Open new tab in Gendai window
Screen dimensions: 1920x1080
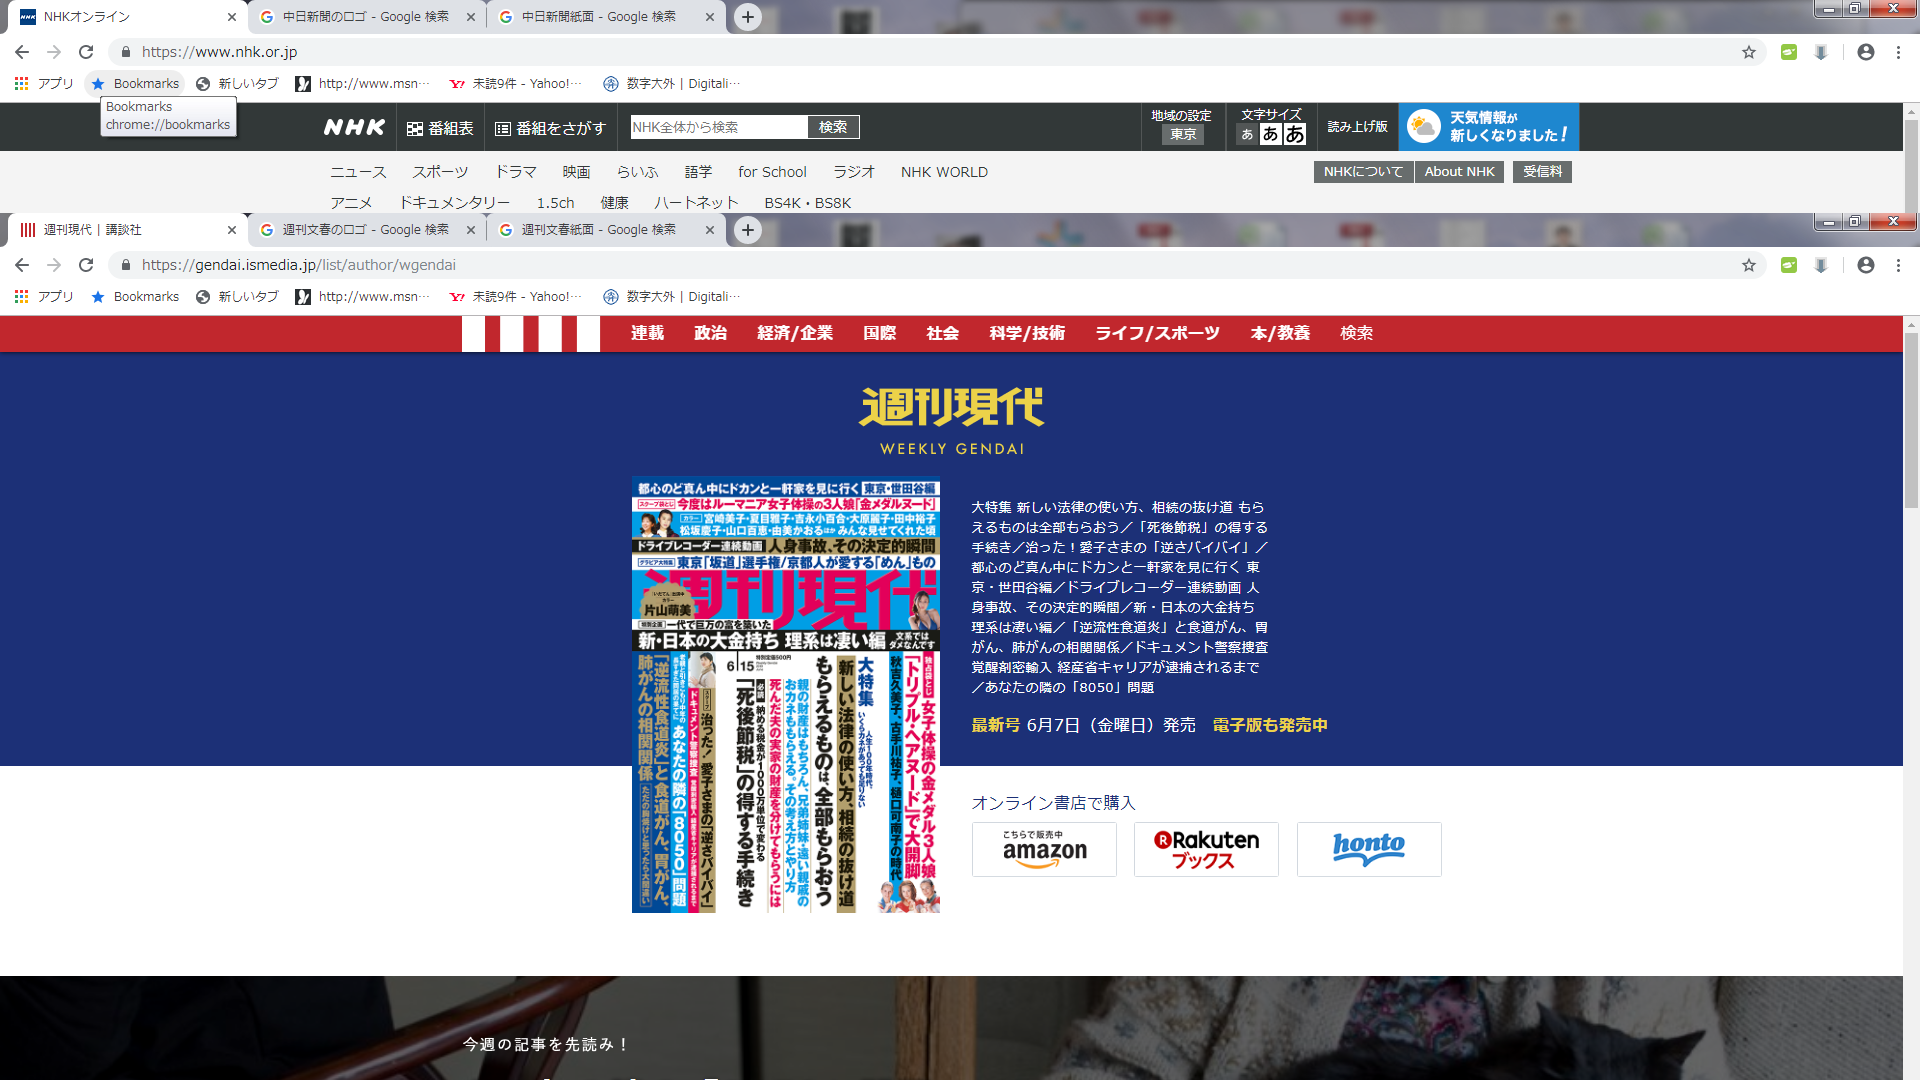(748, 230)
